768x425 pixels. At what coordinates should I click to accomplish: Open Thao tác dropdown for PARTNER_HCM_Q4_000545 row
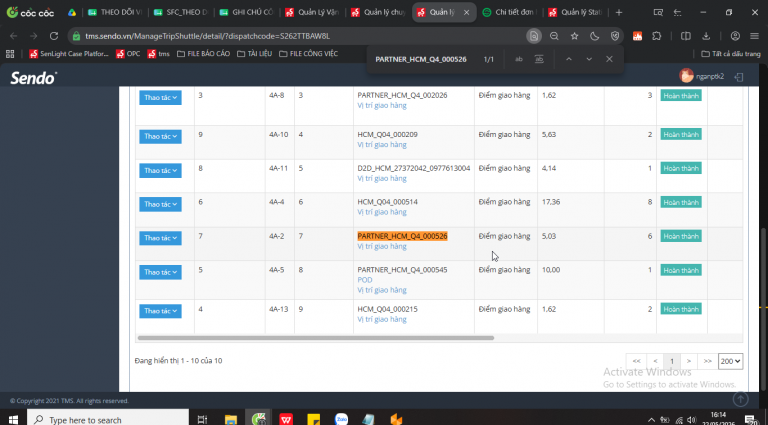tap(160, 272)
